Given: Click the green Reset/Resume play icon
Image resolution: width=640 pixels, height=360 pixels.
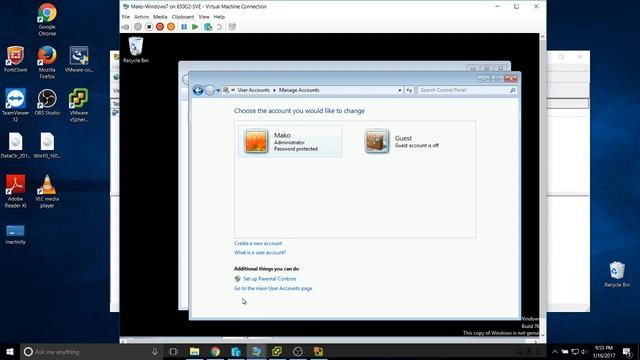Looking at the screenshot, I should click(x=195, y=27).
